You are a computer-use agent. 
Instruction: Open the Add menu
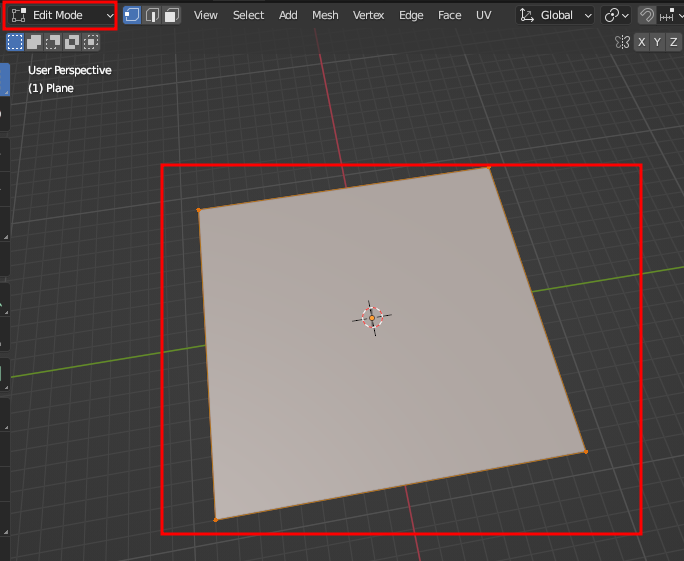288,15
